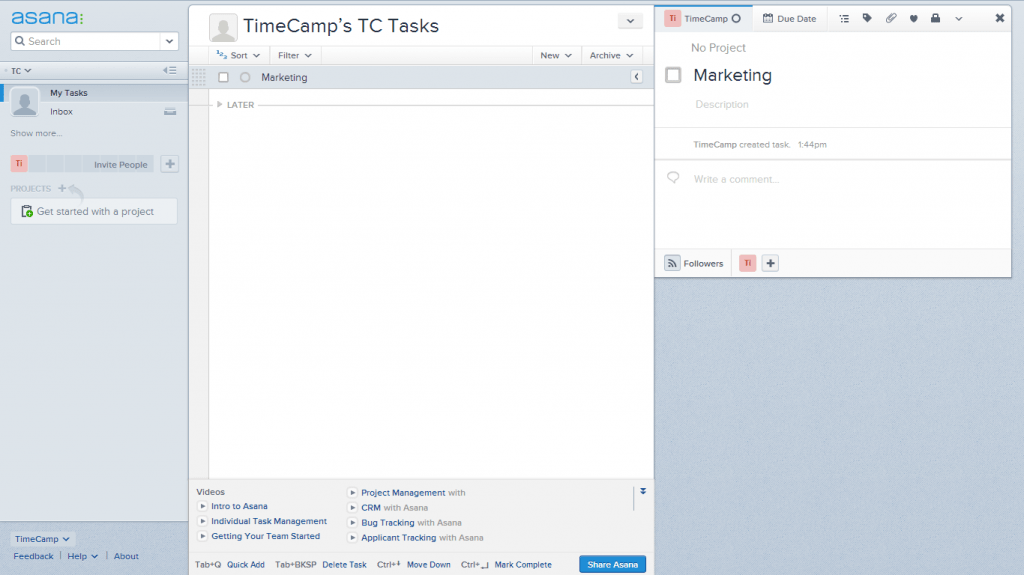Click the Delete Task shortcut hint
This screenshot has width=1024, height=575.
[x=344, y=565]
